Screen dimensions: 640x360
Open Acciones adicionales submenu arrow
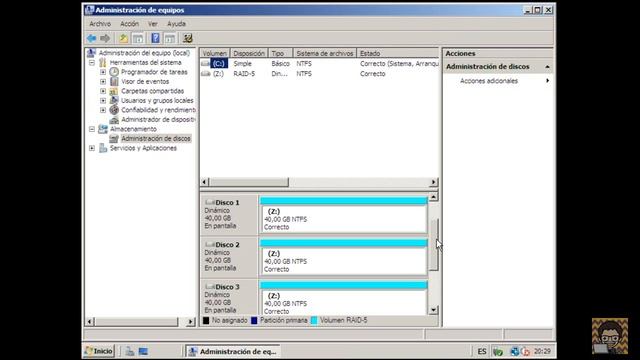pos(547,81)
